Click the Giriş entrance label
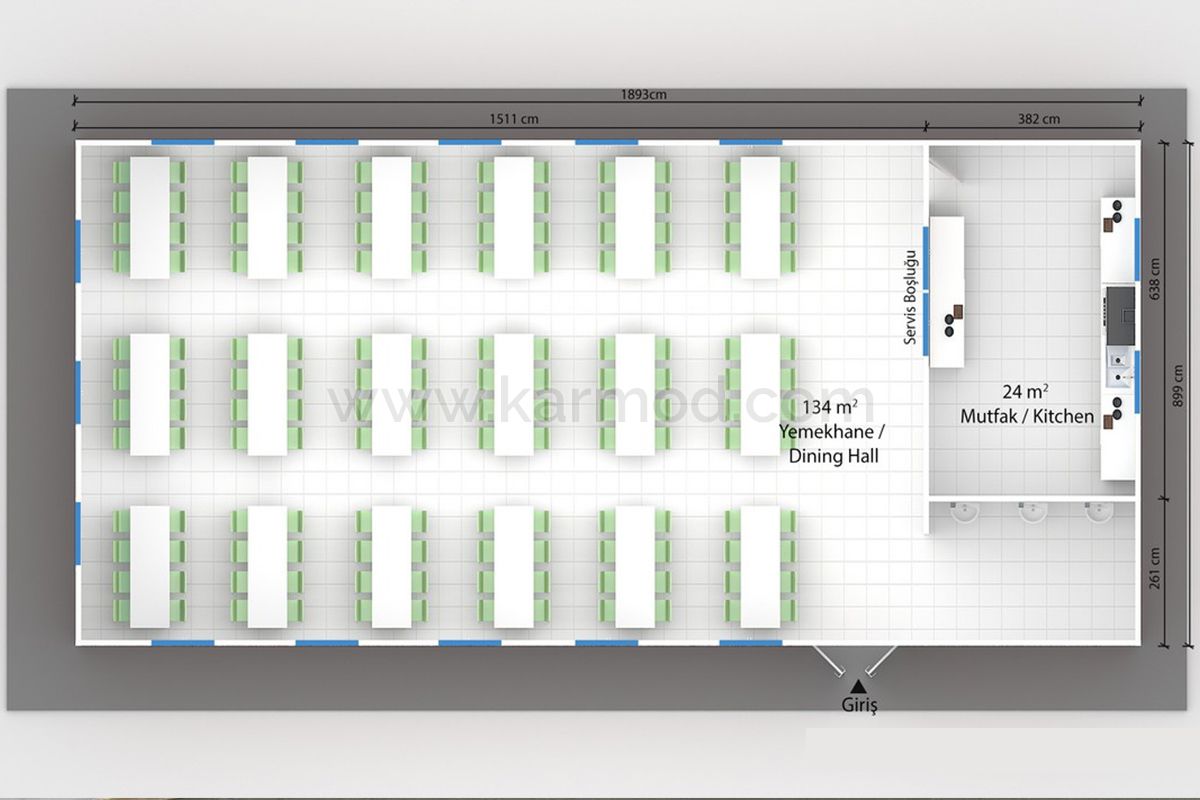The height and width of the screenshot is (800, 1200). [x=858, y=706]
